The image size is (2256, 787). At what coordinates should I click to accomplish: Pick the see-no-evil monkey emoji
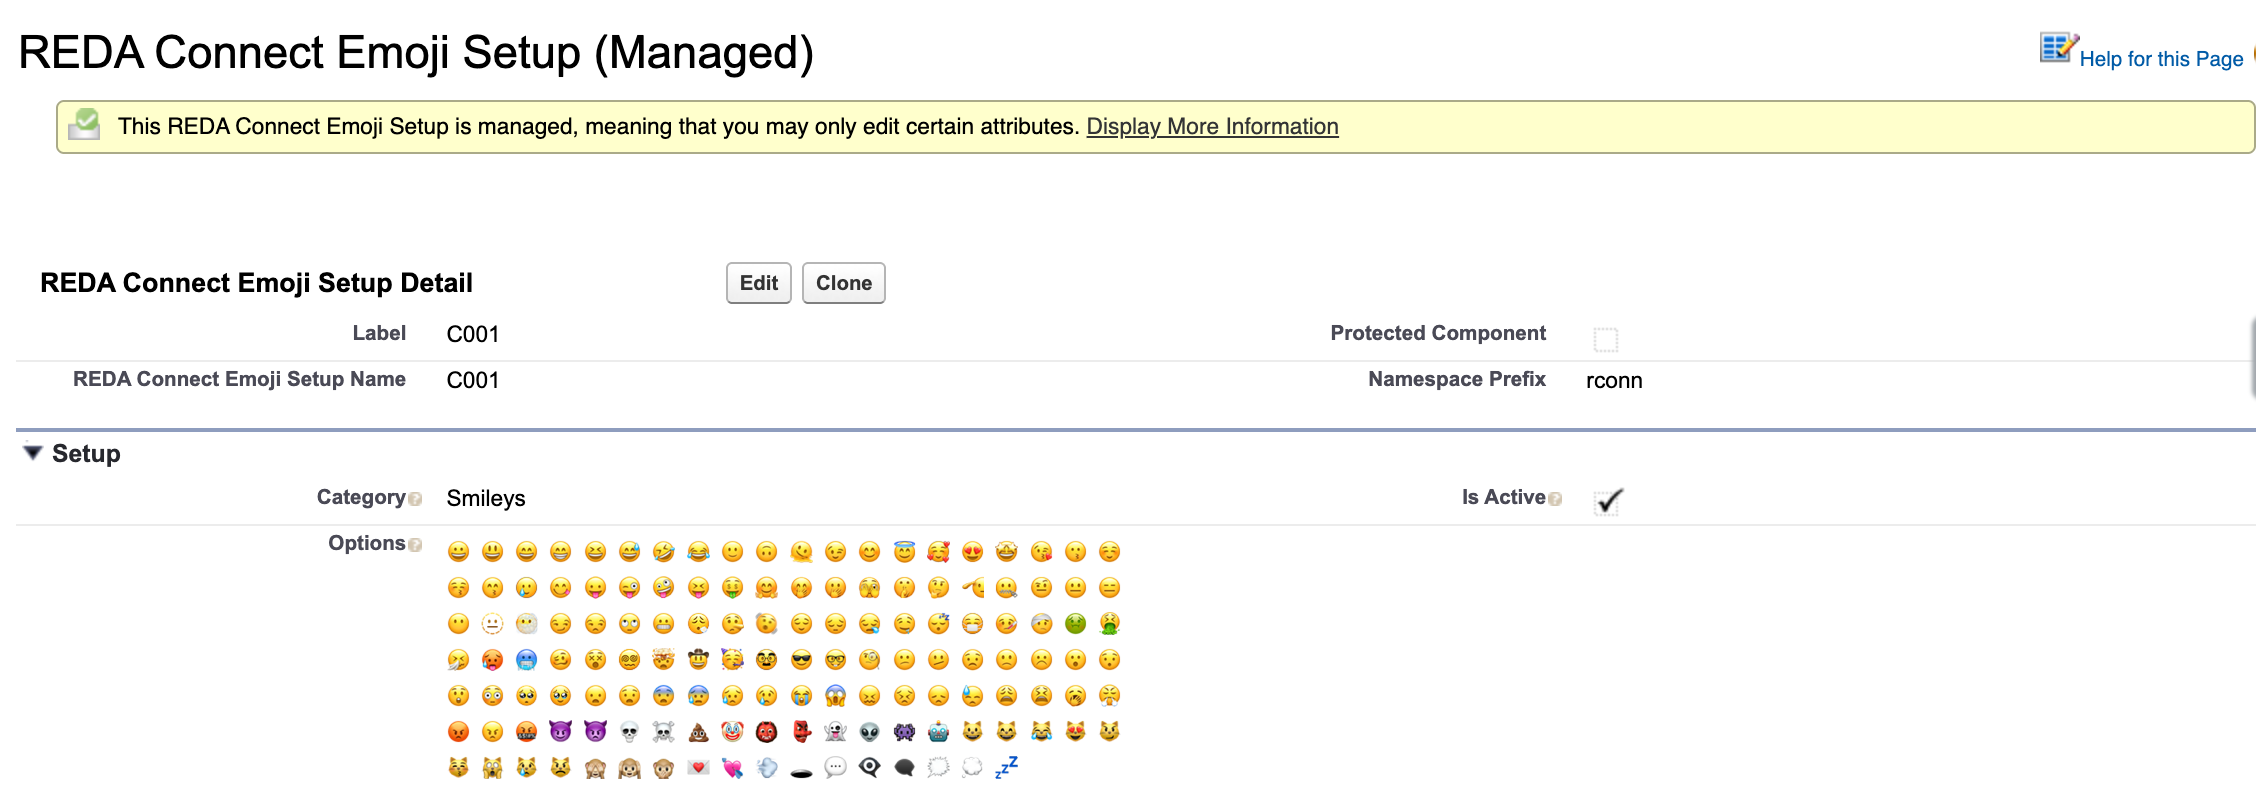pyautogui.click(x=595, y=767)
